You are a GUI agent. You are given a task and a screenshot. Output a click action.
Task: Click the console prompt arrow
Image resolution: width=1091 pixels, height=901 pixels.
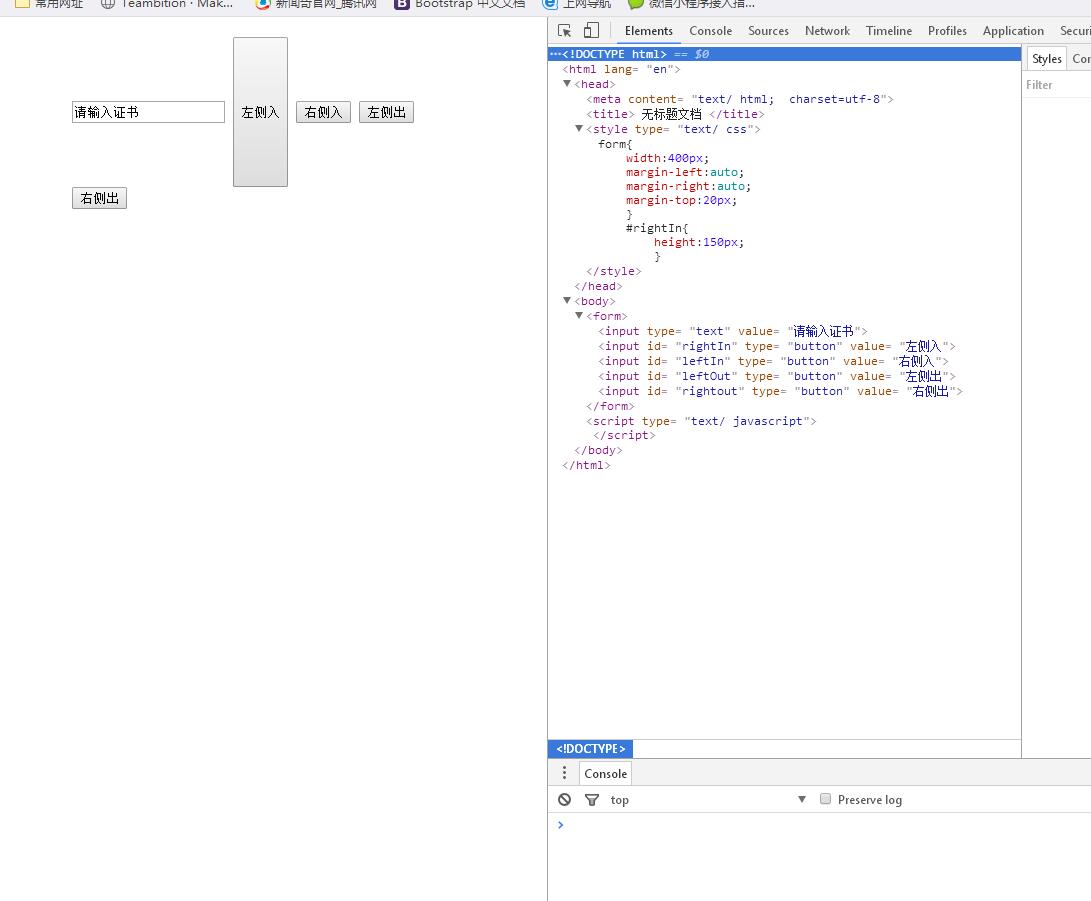click(561, 824)
